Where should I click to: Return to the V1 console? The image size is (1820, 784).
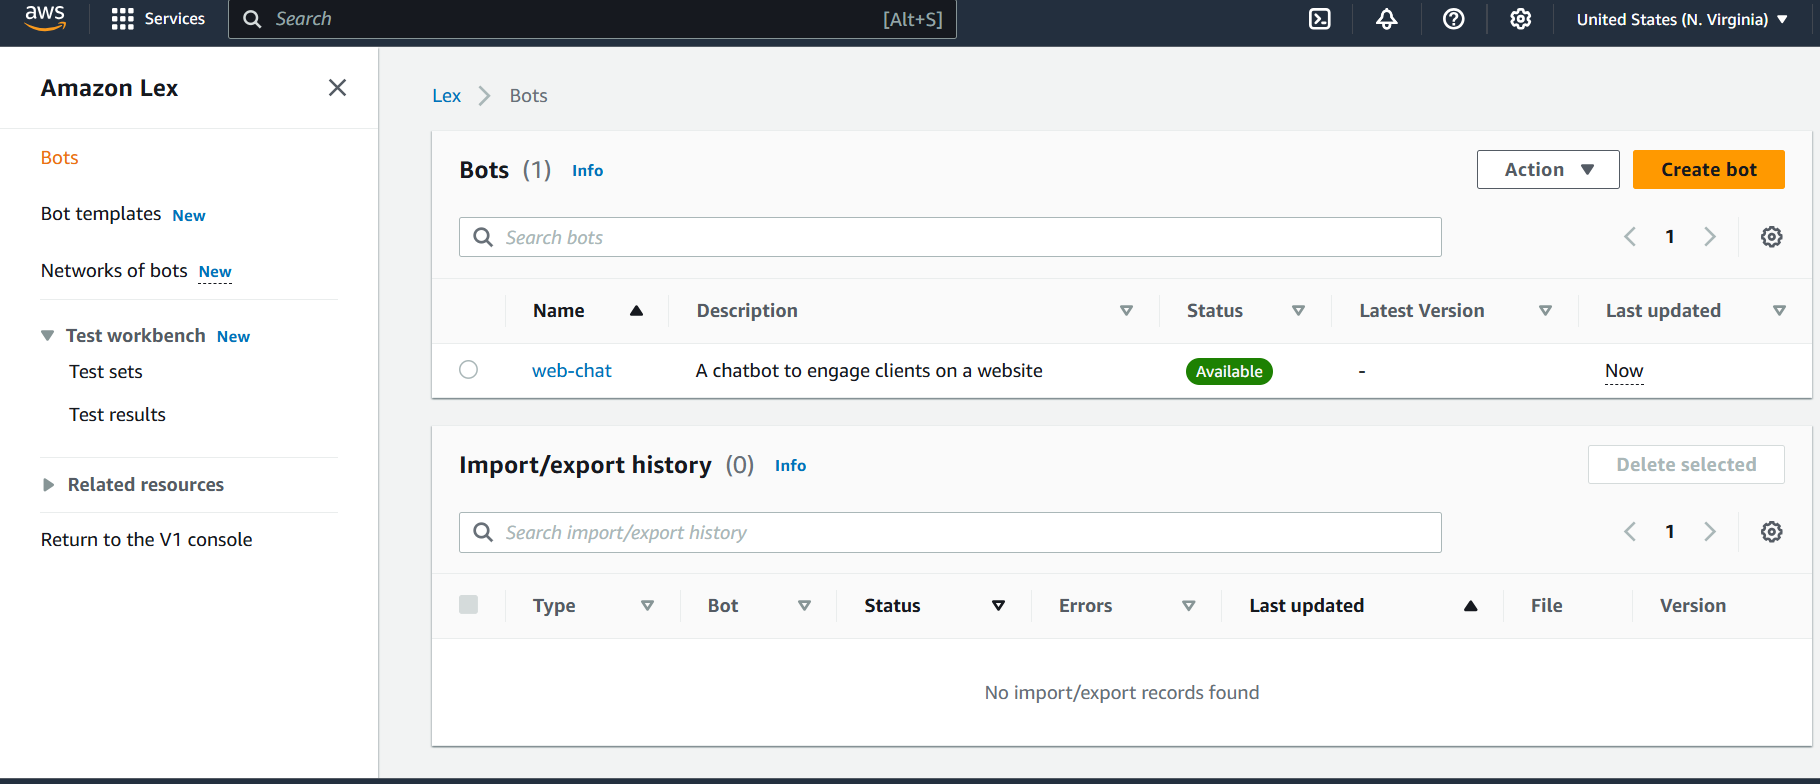pyautogui.click(x=147, y=540)
